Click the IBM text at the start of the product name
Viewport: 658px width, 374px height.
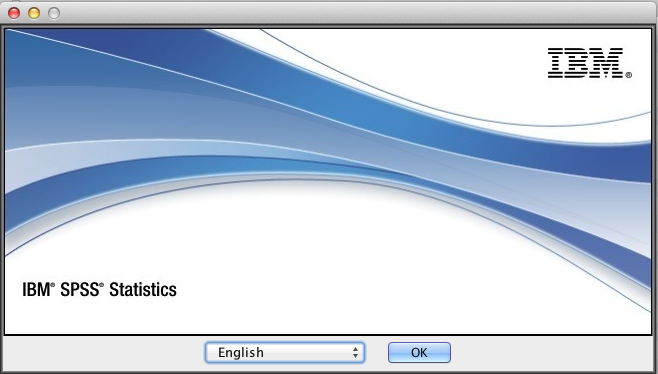(36, 290)
